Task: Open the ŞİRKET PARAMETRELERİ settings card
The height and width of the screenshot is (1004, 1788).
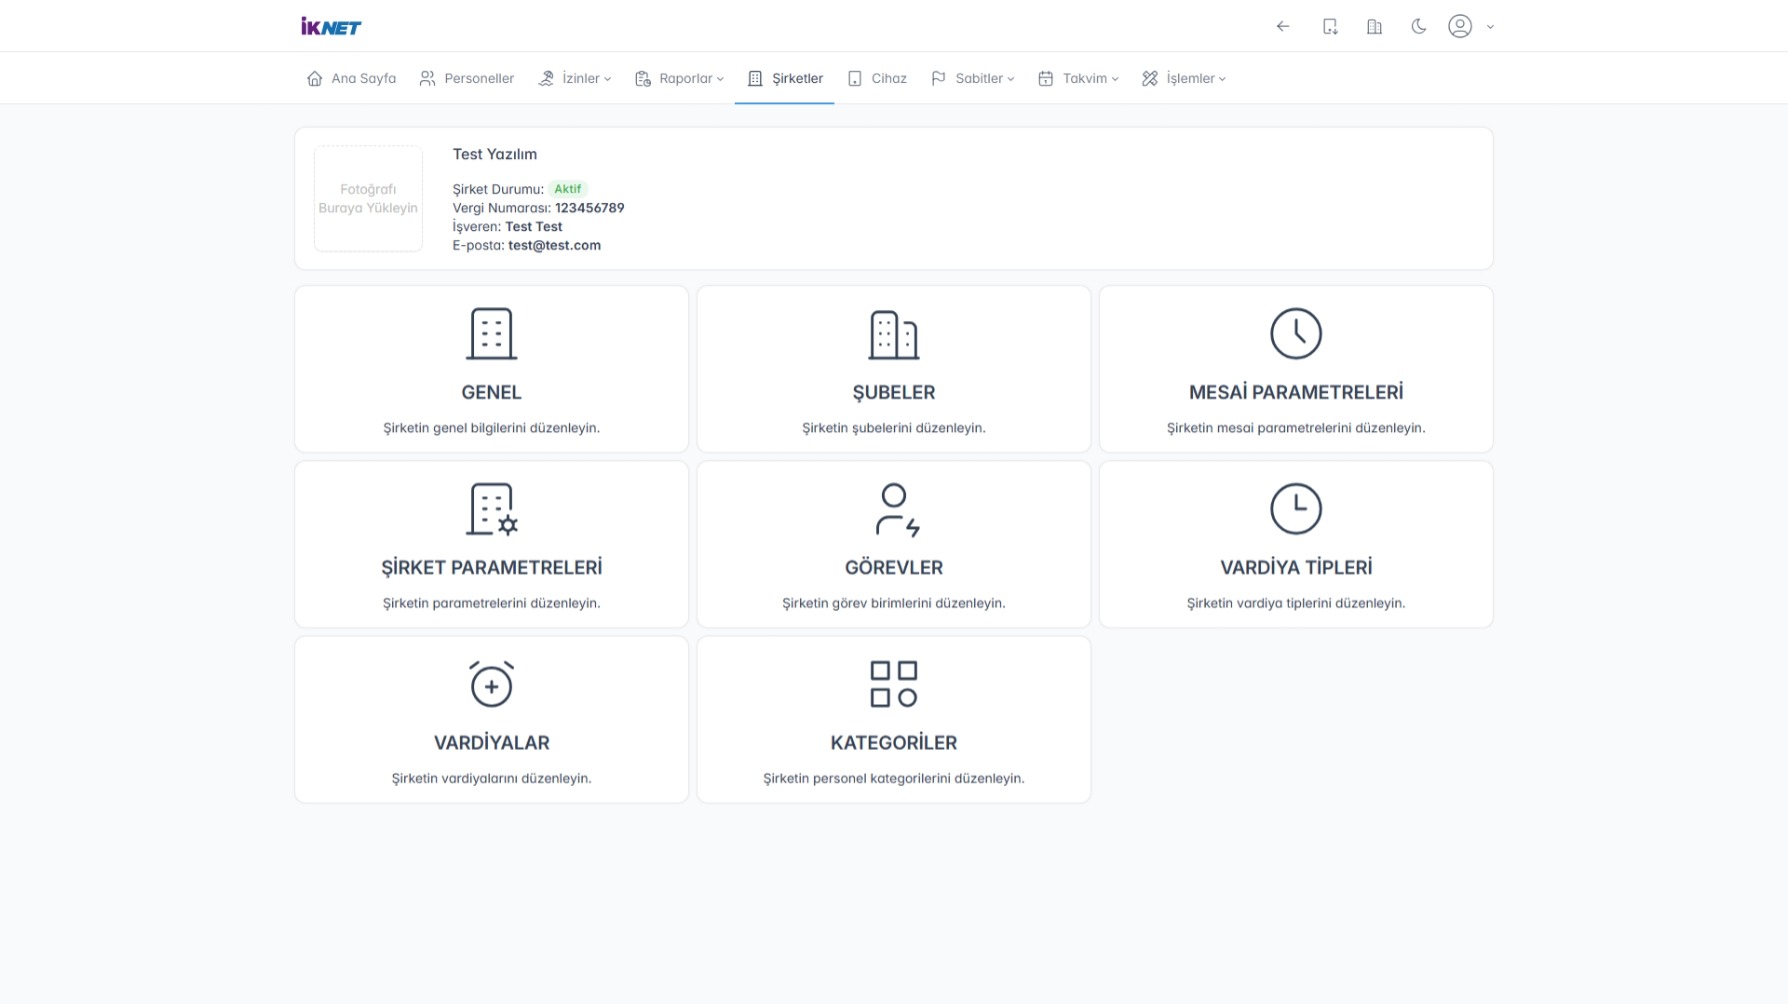Action: [491, 544]
